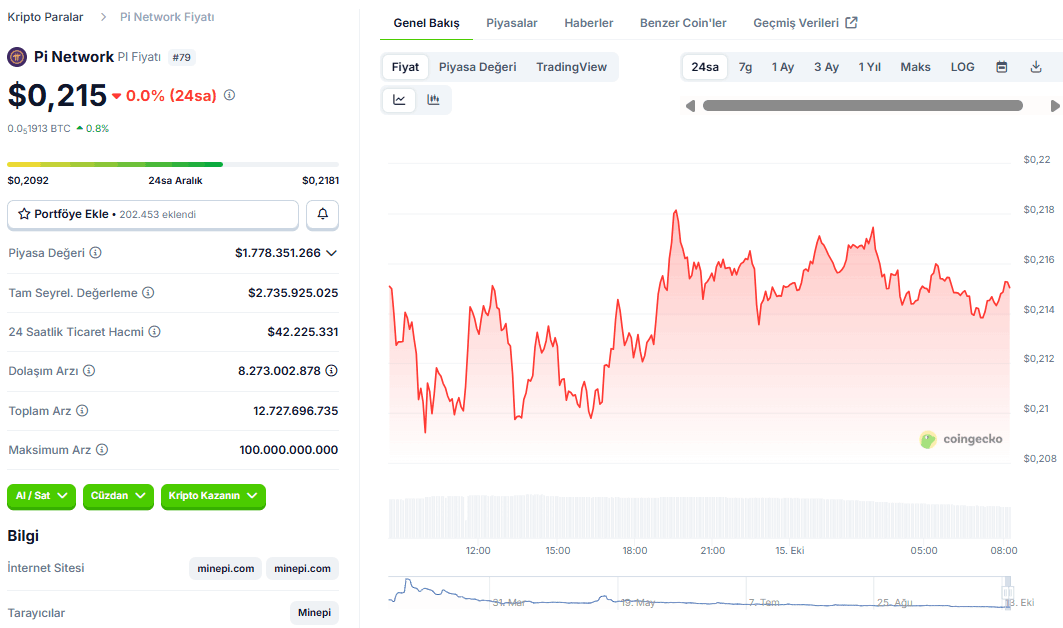This screenshot has width=1063, height=628.
Task: Click the price alert bell icon
Action: click(323, 214)
